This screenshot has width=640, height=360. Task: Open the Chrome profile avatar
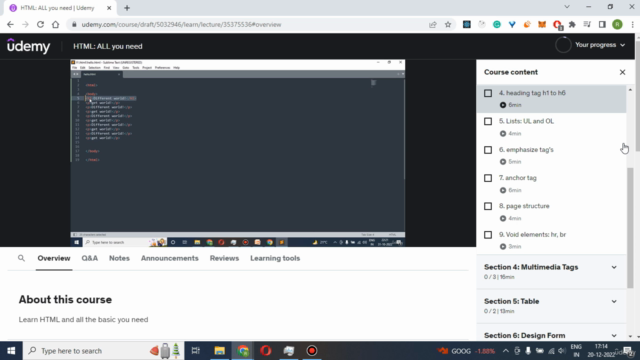click(617, 24)
